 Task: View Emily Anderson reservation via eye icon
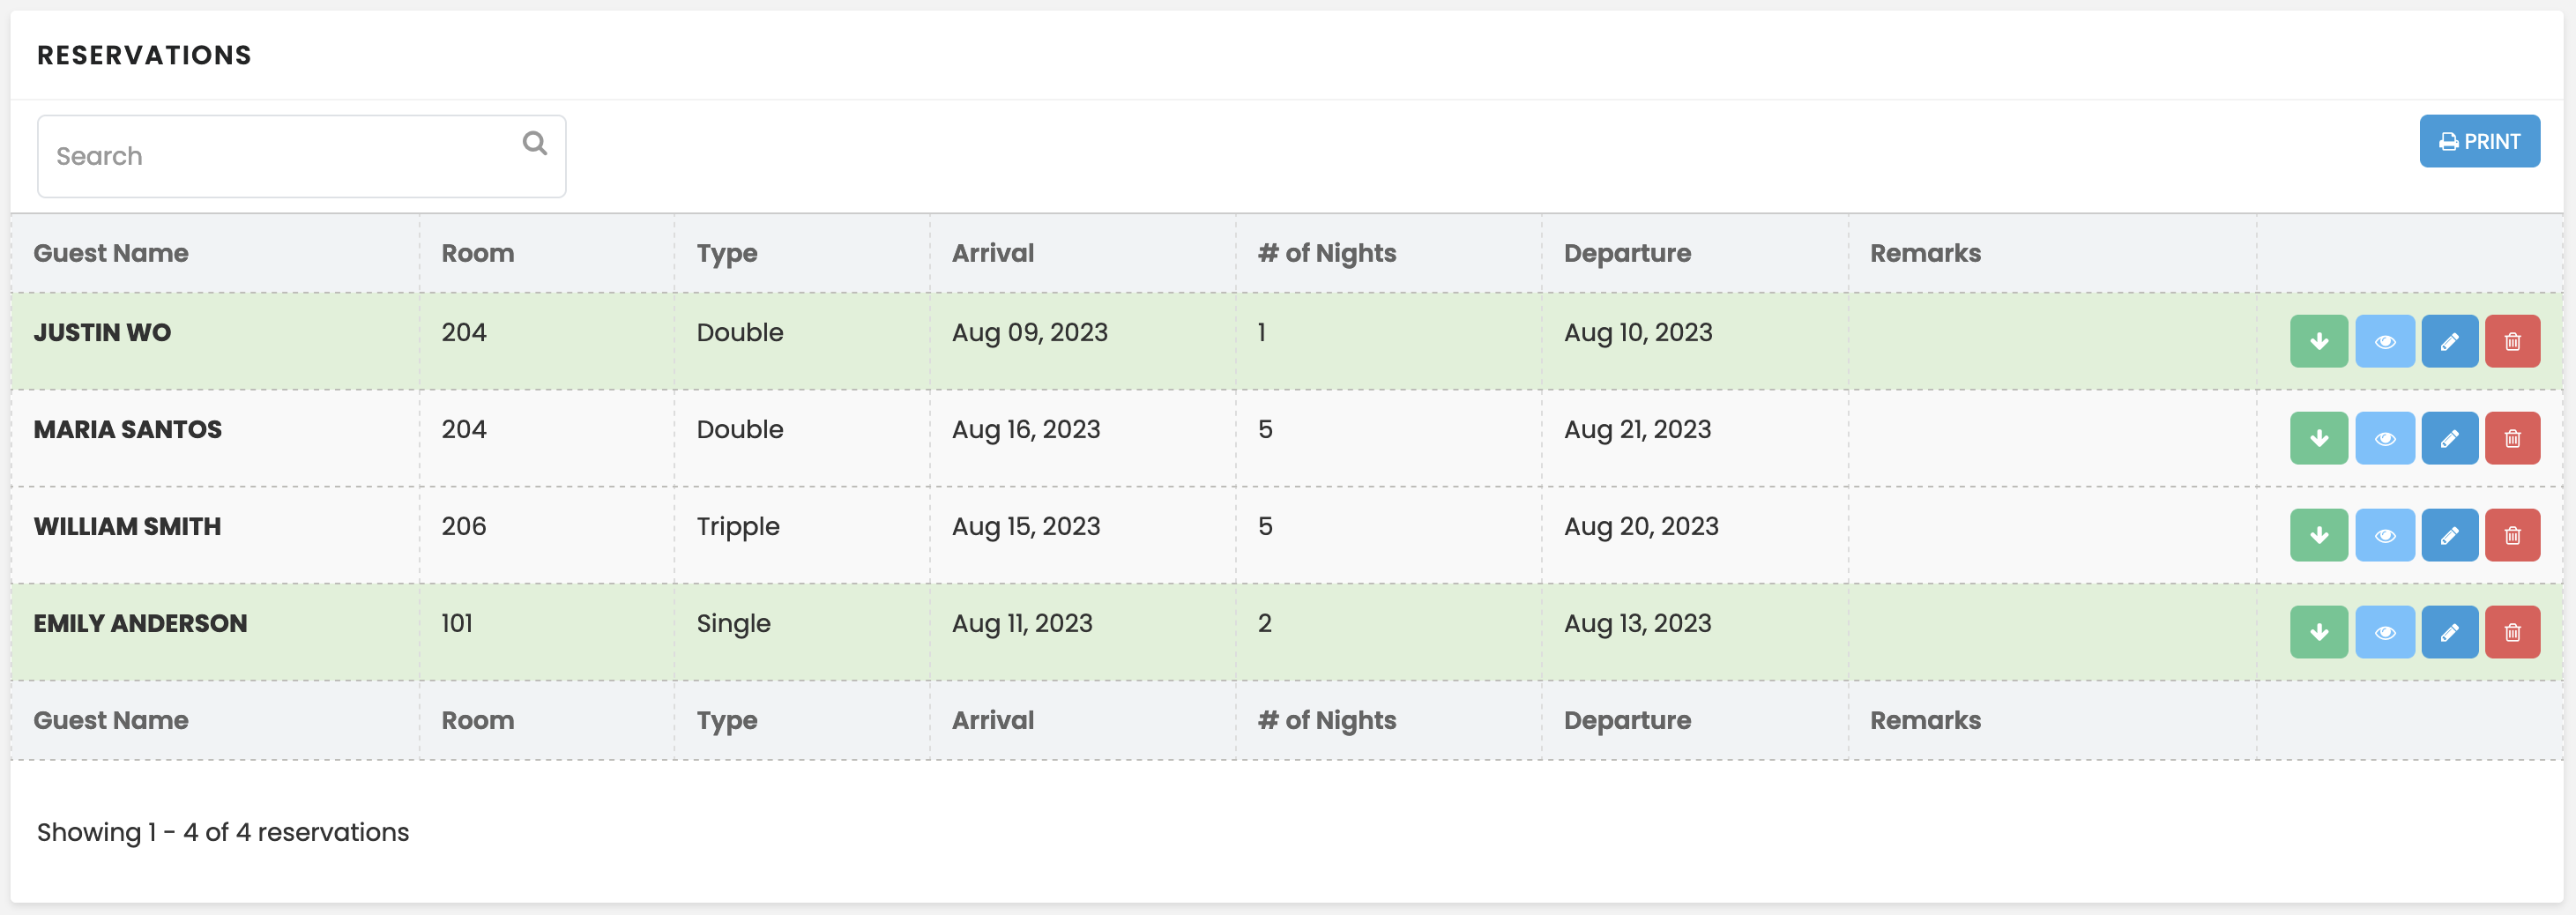pyautogui.click(x=2384, y=632)
